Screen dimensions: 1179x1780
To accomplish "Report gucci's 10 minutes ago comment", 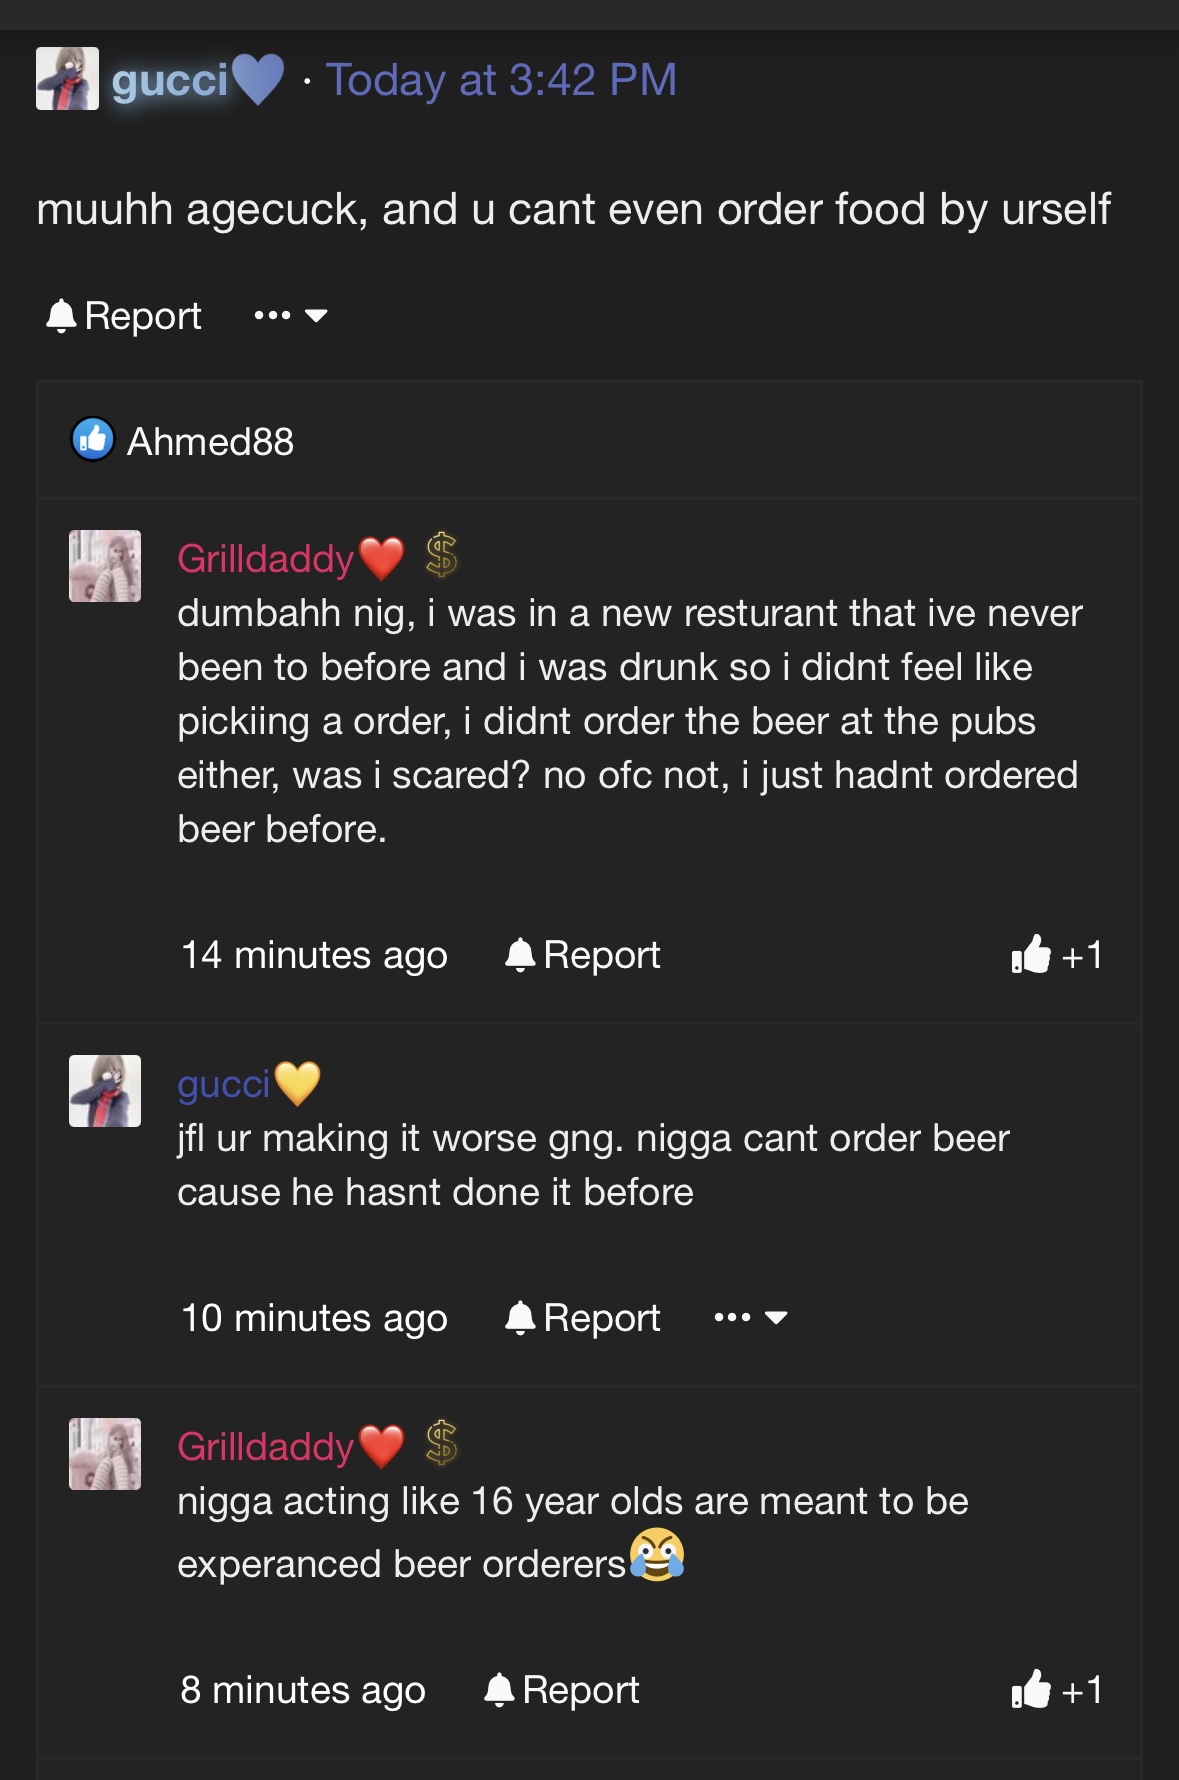I will click(x=583, y=1318).
